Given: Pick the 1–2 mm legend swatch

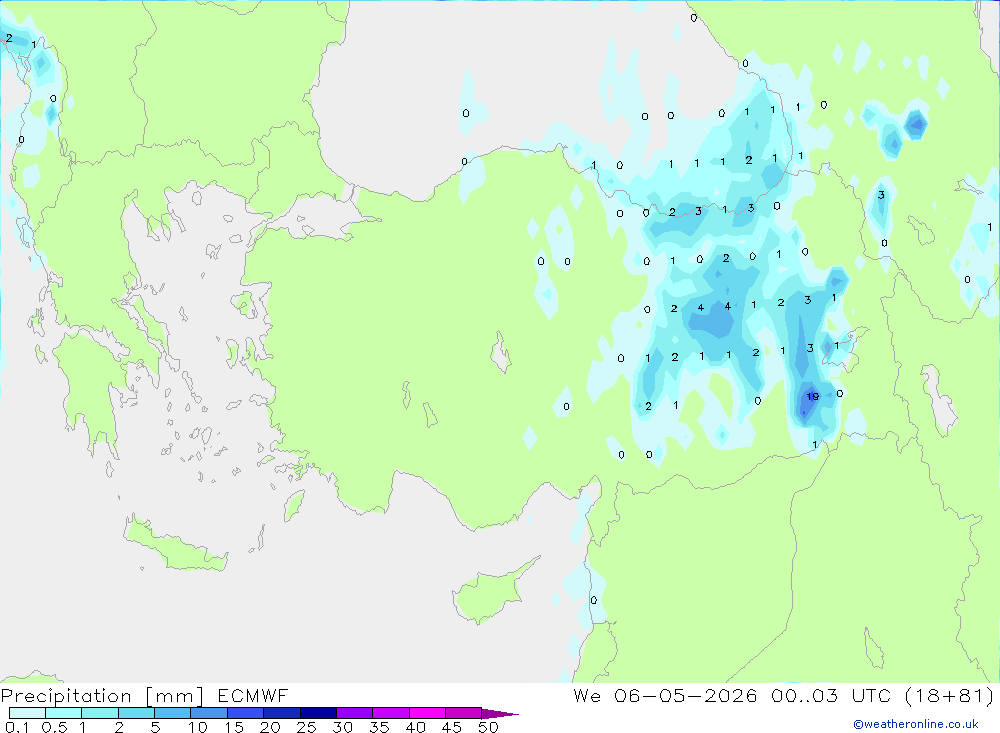Looking at the screenshot, I should (100, 713).
